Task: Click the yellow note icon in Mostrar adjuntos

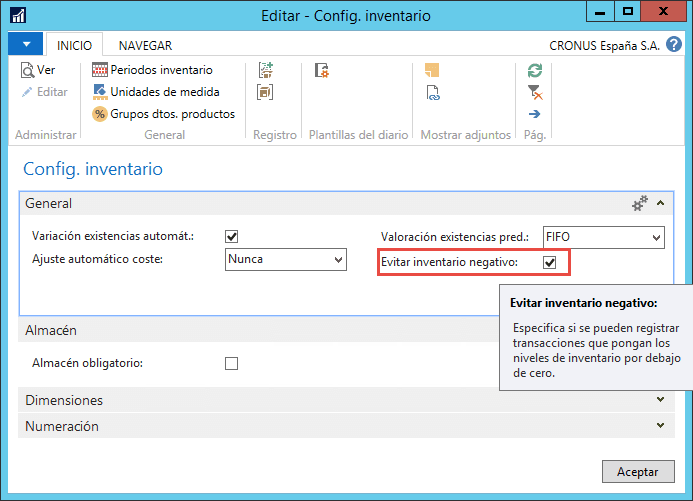Action: (432, 70)
